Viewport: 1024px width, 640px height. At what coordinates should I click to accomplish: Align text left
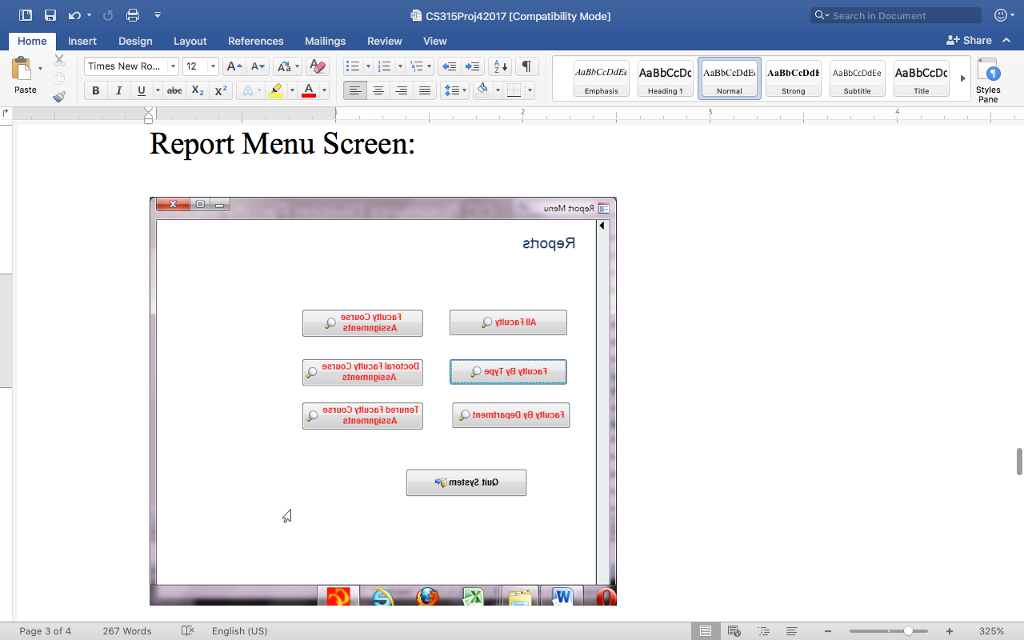pyautogui.click(x=355, y=91)
